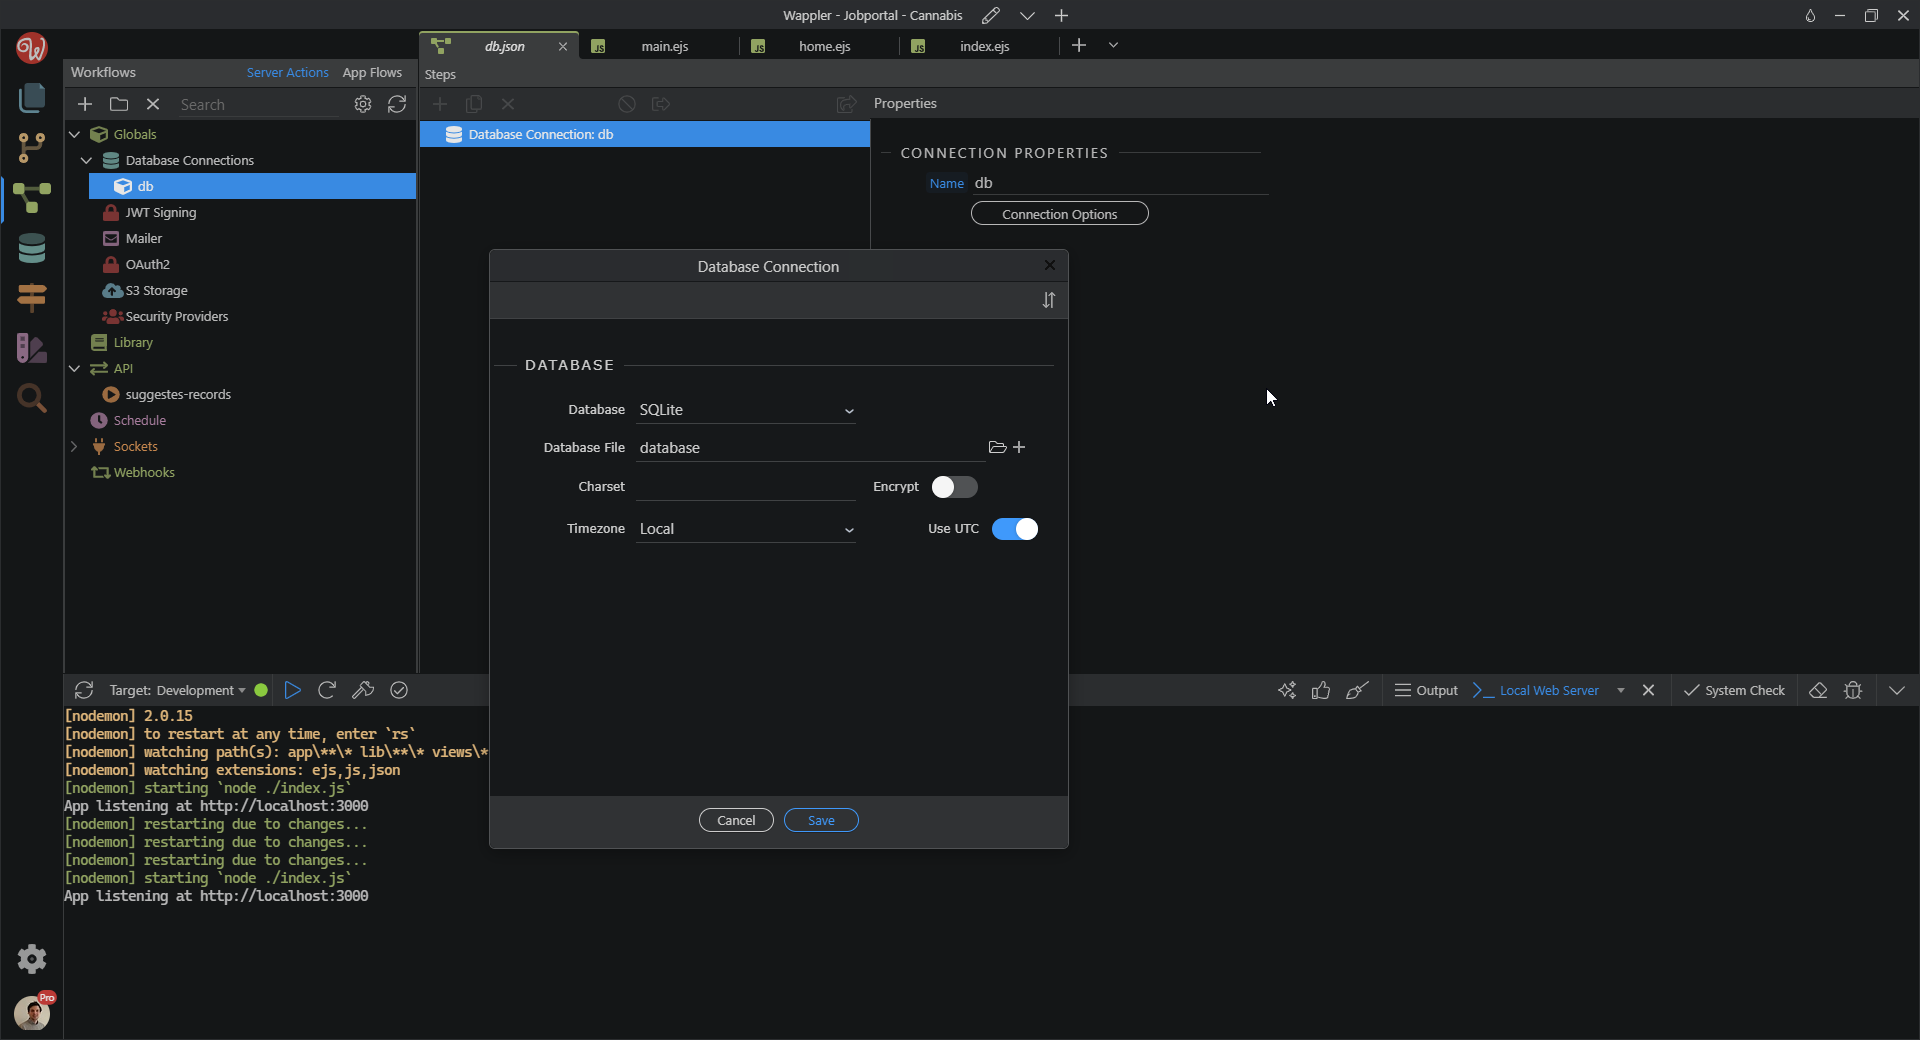The width and height of the screenshot is (1920, 1040).
Task: Switch to the App Flows tab
Action: [x=372, y=72]
